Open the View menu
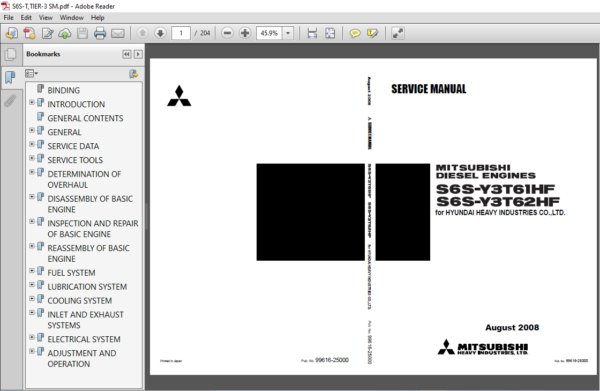600x391 pixels. pos(46,18)
